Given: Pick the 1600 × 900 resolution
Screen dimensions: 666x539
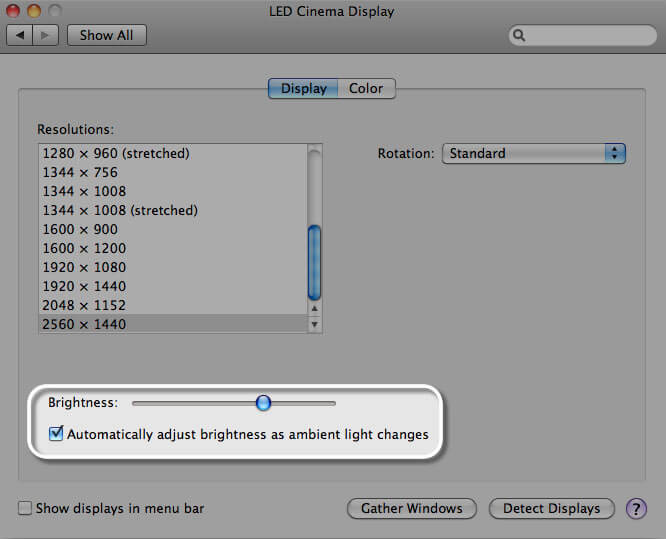Looking at the screenshot, I should [172, 229].
